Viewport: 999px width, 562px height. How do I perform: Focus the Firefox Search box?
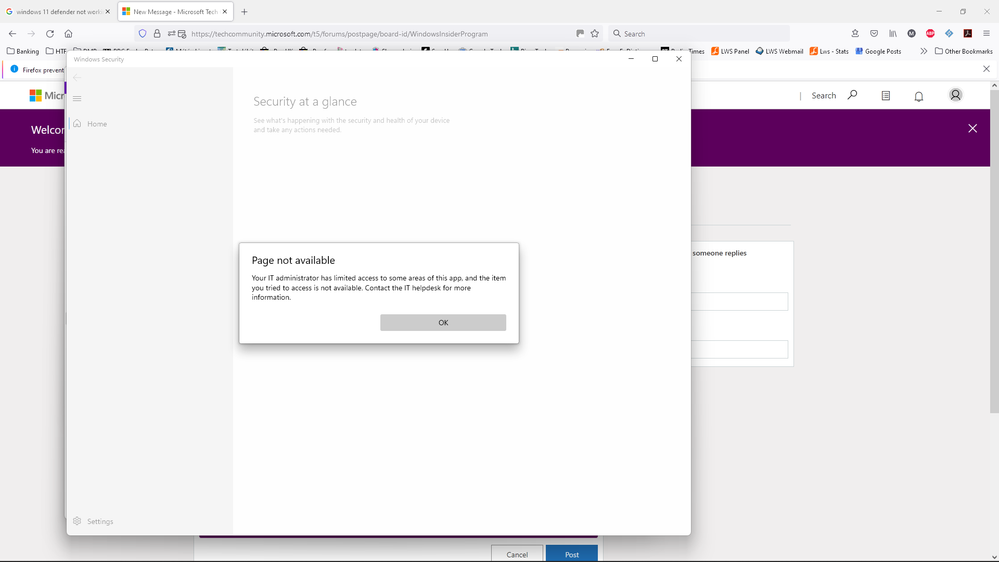(700, 34)
